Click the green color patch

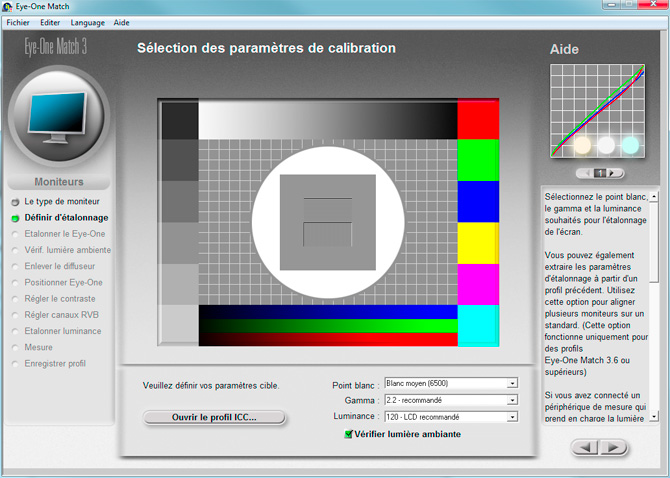[478, 160]
